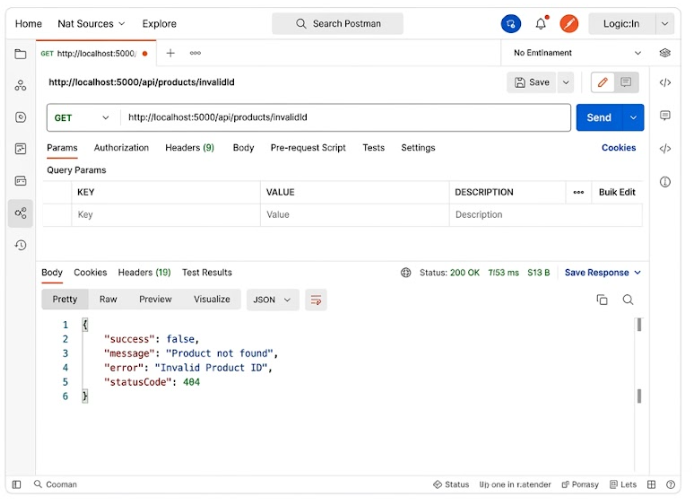The height and width of the screenshot is (502, 692).
Task: Open the Cookies link
Action: coord(618,148)
